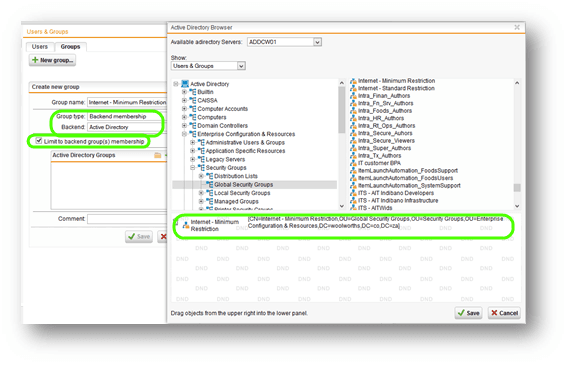Edit the Group name field
The height and width of the screenshot is (366, 568).
[x=127, y=103]
